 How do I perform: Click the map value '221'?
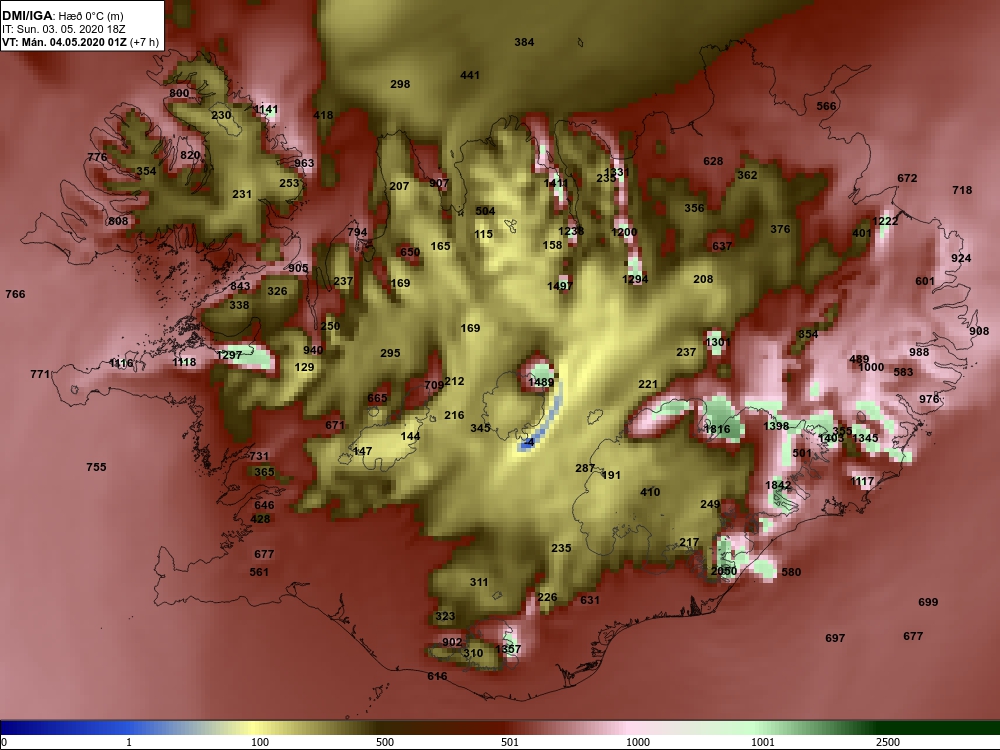click(648, 385)
